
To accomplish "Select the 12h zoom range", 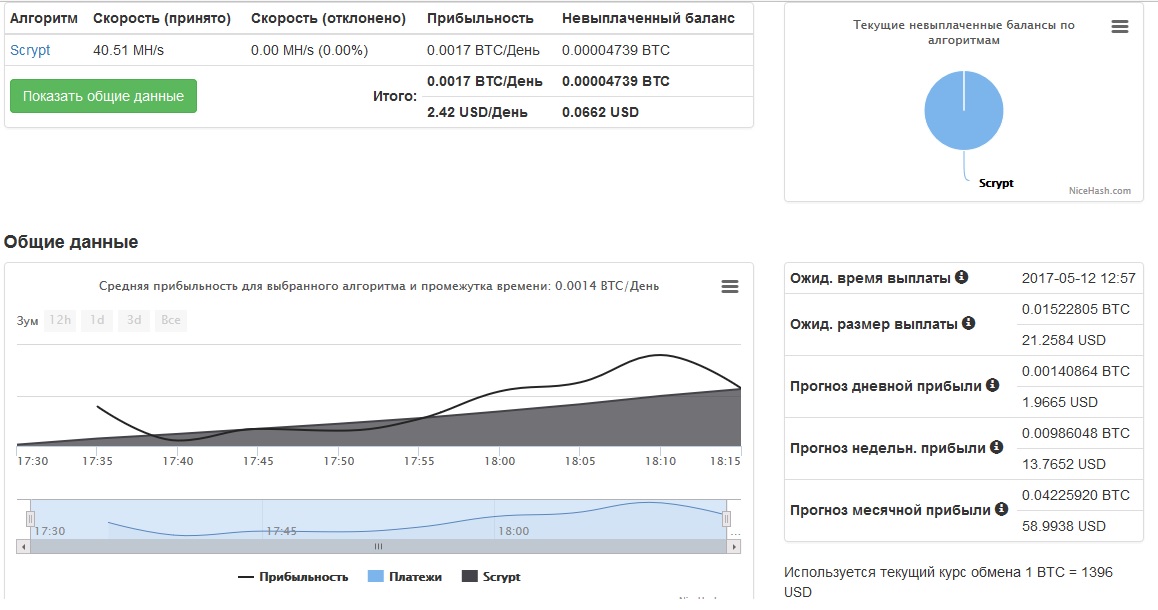I will click(60, 320).
